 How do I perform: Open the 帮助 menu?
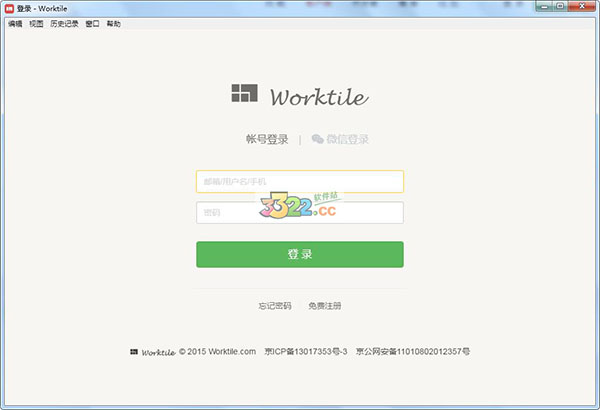[114, 24]
